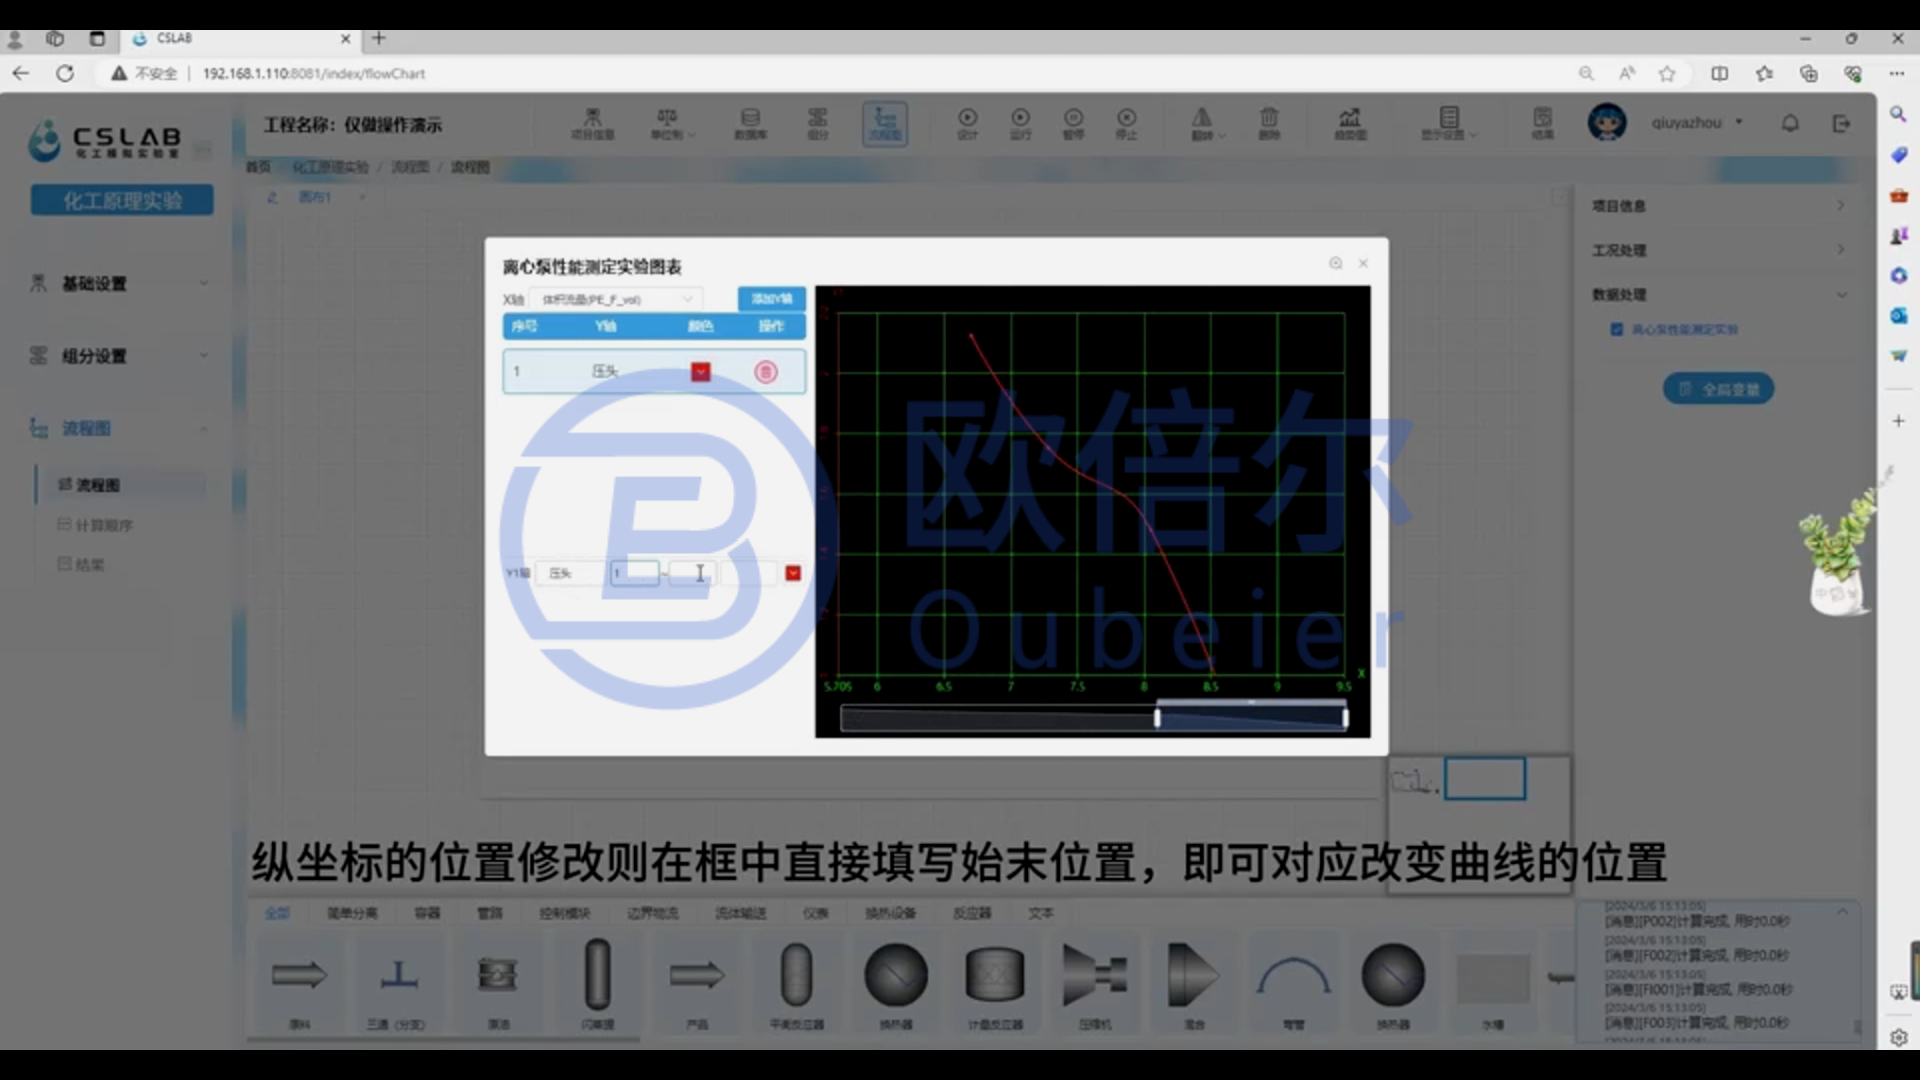1920x1080 pixels.
Task: Select the 反应器 component tab
Action: click(x=972, y=913)
